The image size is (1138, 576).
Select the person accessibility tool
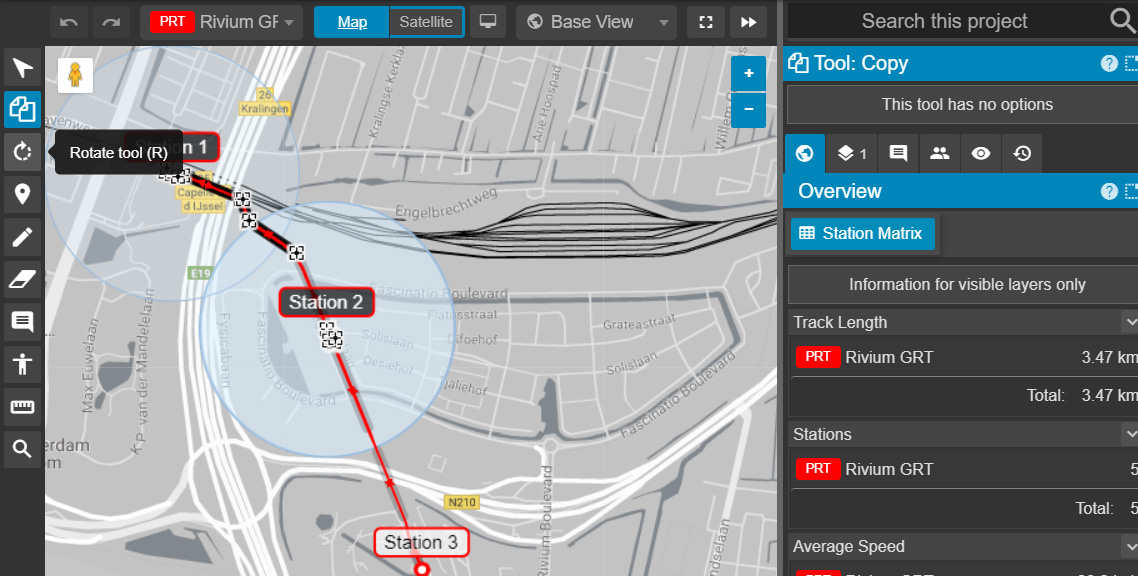22,363
